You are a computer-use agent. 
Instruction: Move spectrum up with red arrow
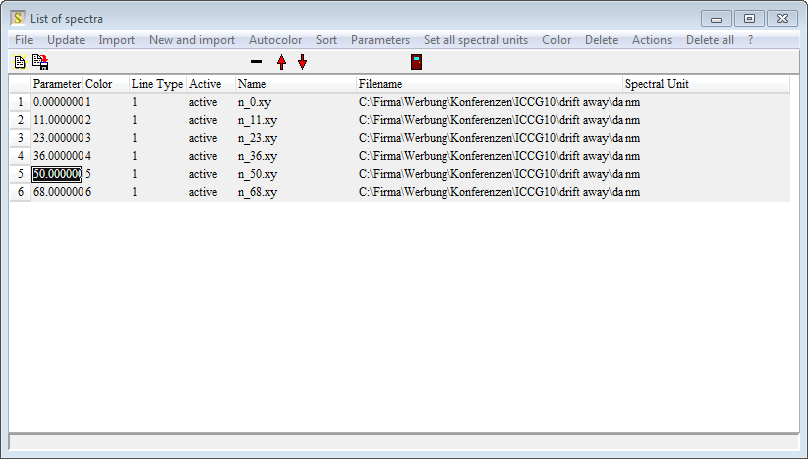pyautogui.click(x=281, y=62)
